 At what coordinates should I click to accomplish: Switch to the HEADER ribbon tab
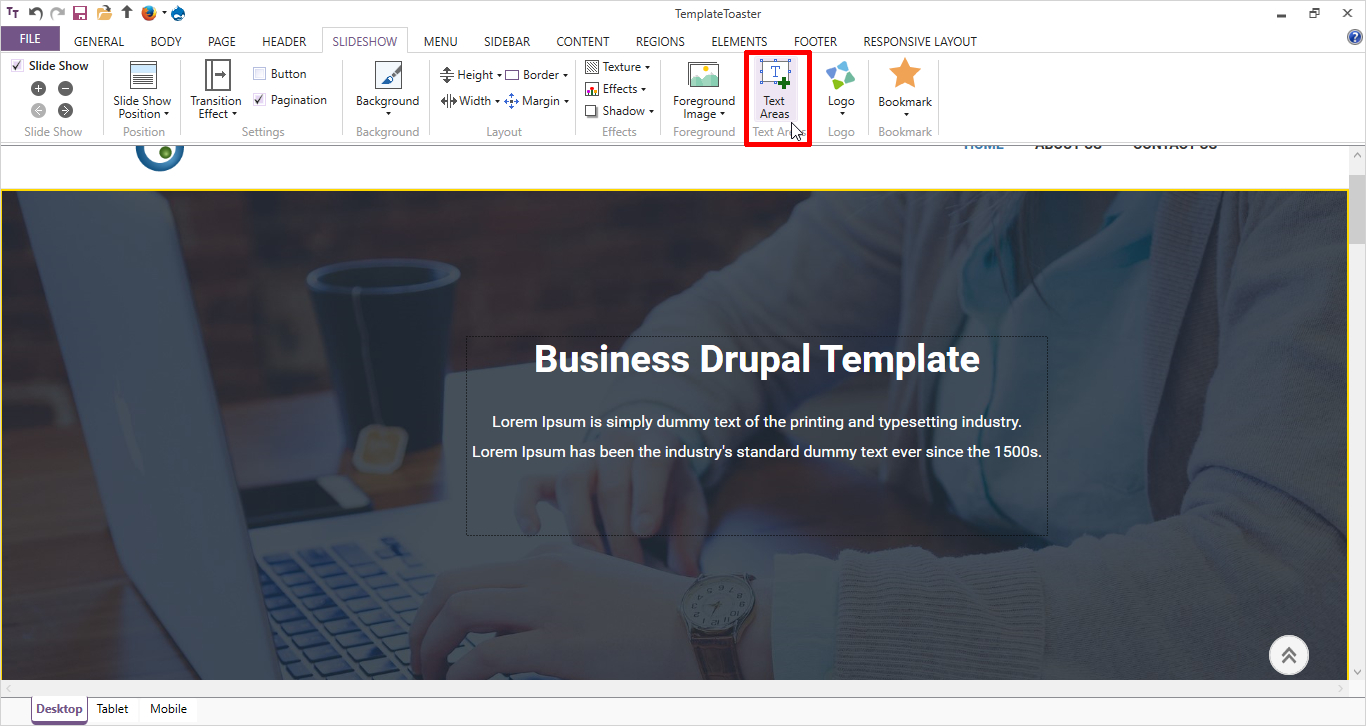coord(284,41)
